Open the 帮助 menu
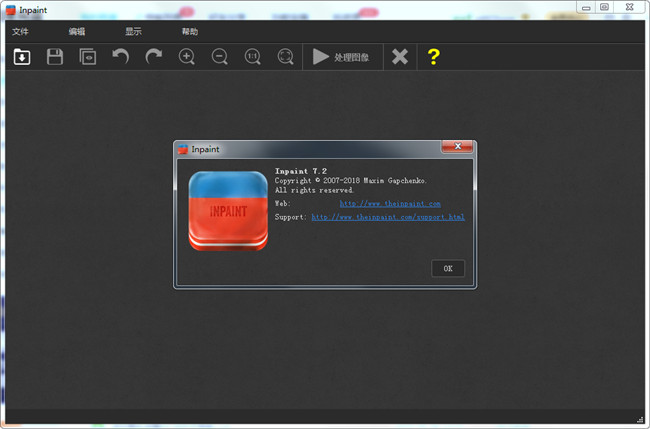This screenshot has width=650, height=429. 190,32
